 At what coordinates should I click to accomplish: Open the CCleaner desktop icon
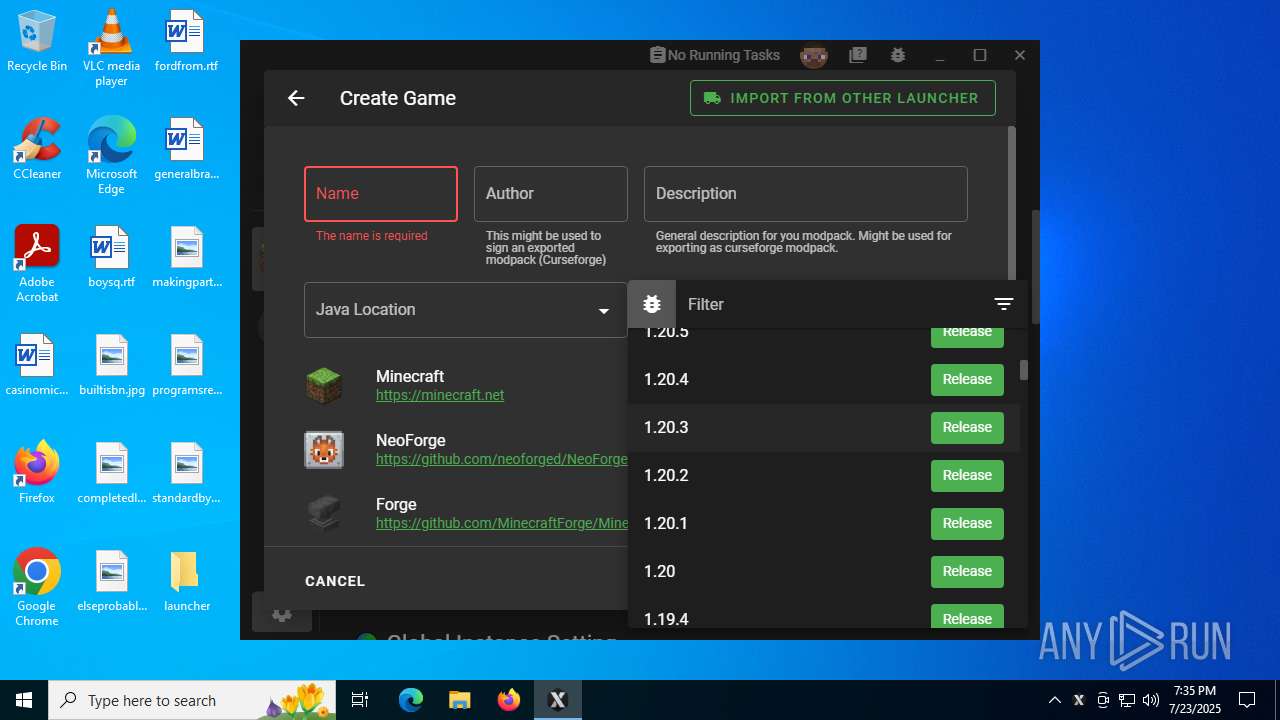click(x=37, y=148)
